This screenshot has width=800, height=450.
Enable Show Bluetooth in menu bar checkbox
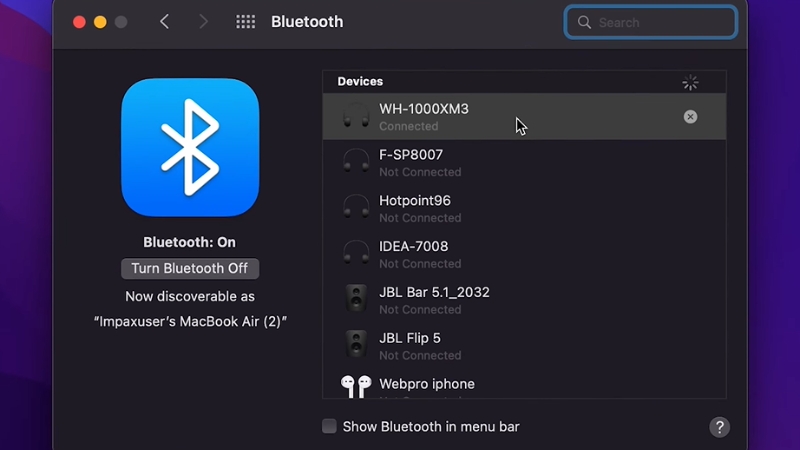pyautogui.click(x=329, y=426)
